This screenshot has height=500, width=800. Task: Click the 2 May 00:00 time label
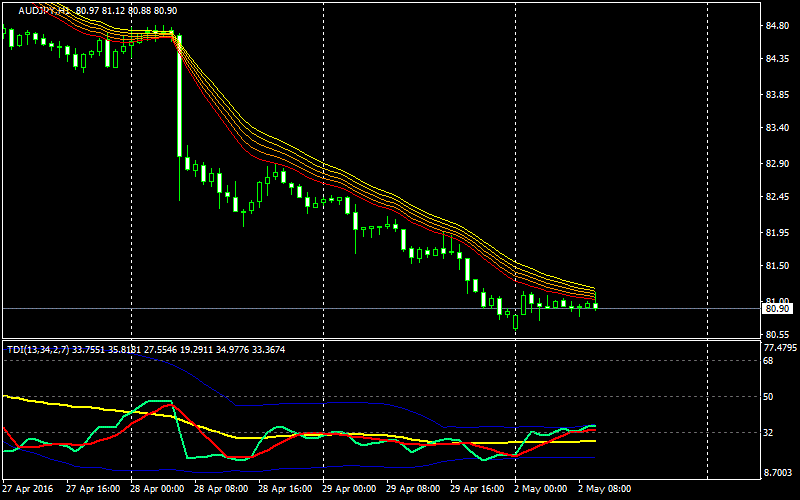pos(543,490)
